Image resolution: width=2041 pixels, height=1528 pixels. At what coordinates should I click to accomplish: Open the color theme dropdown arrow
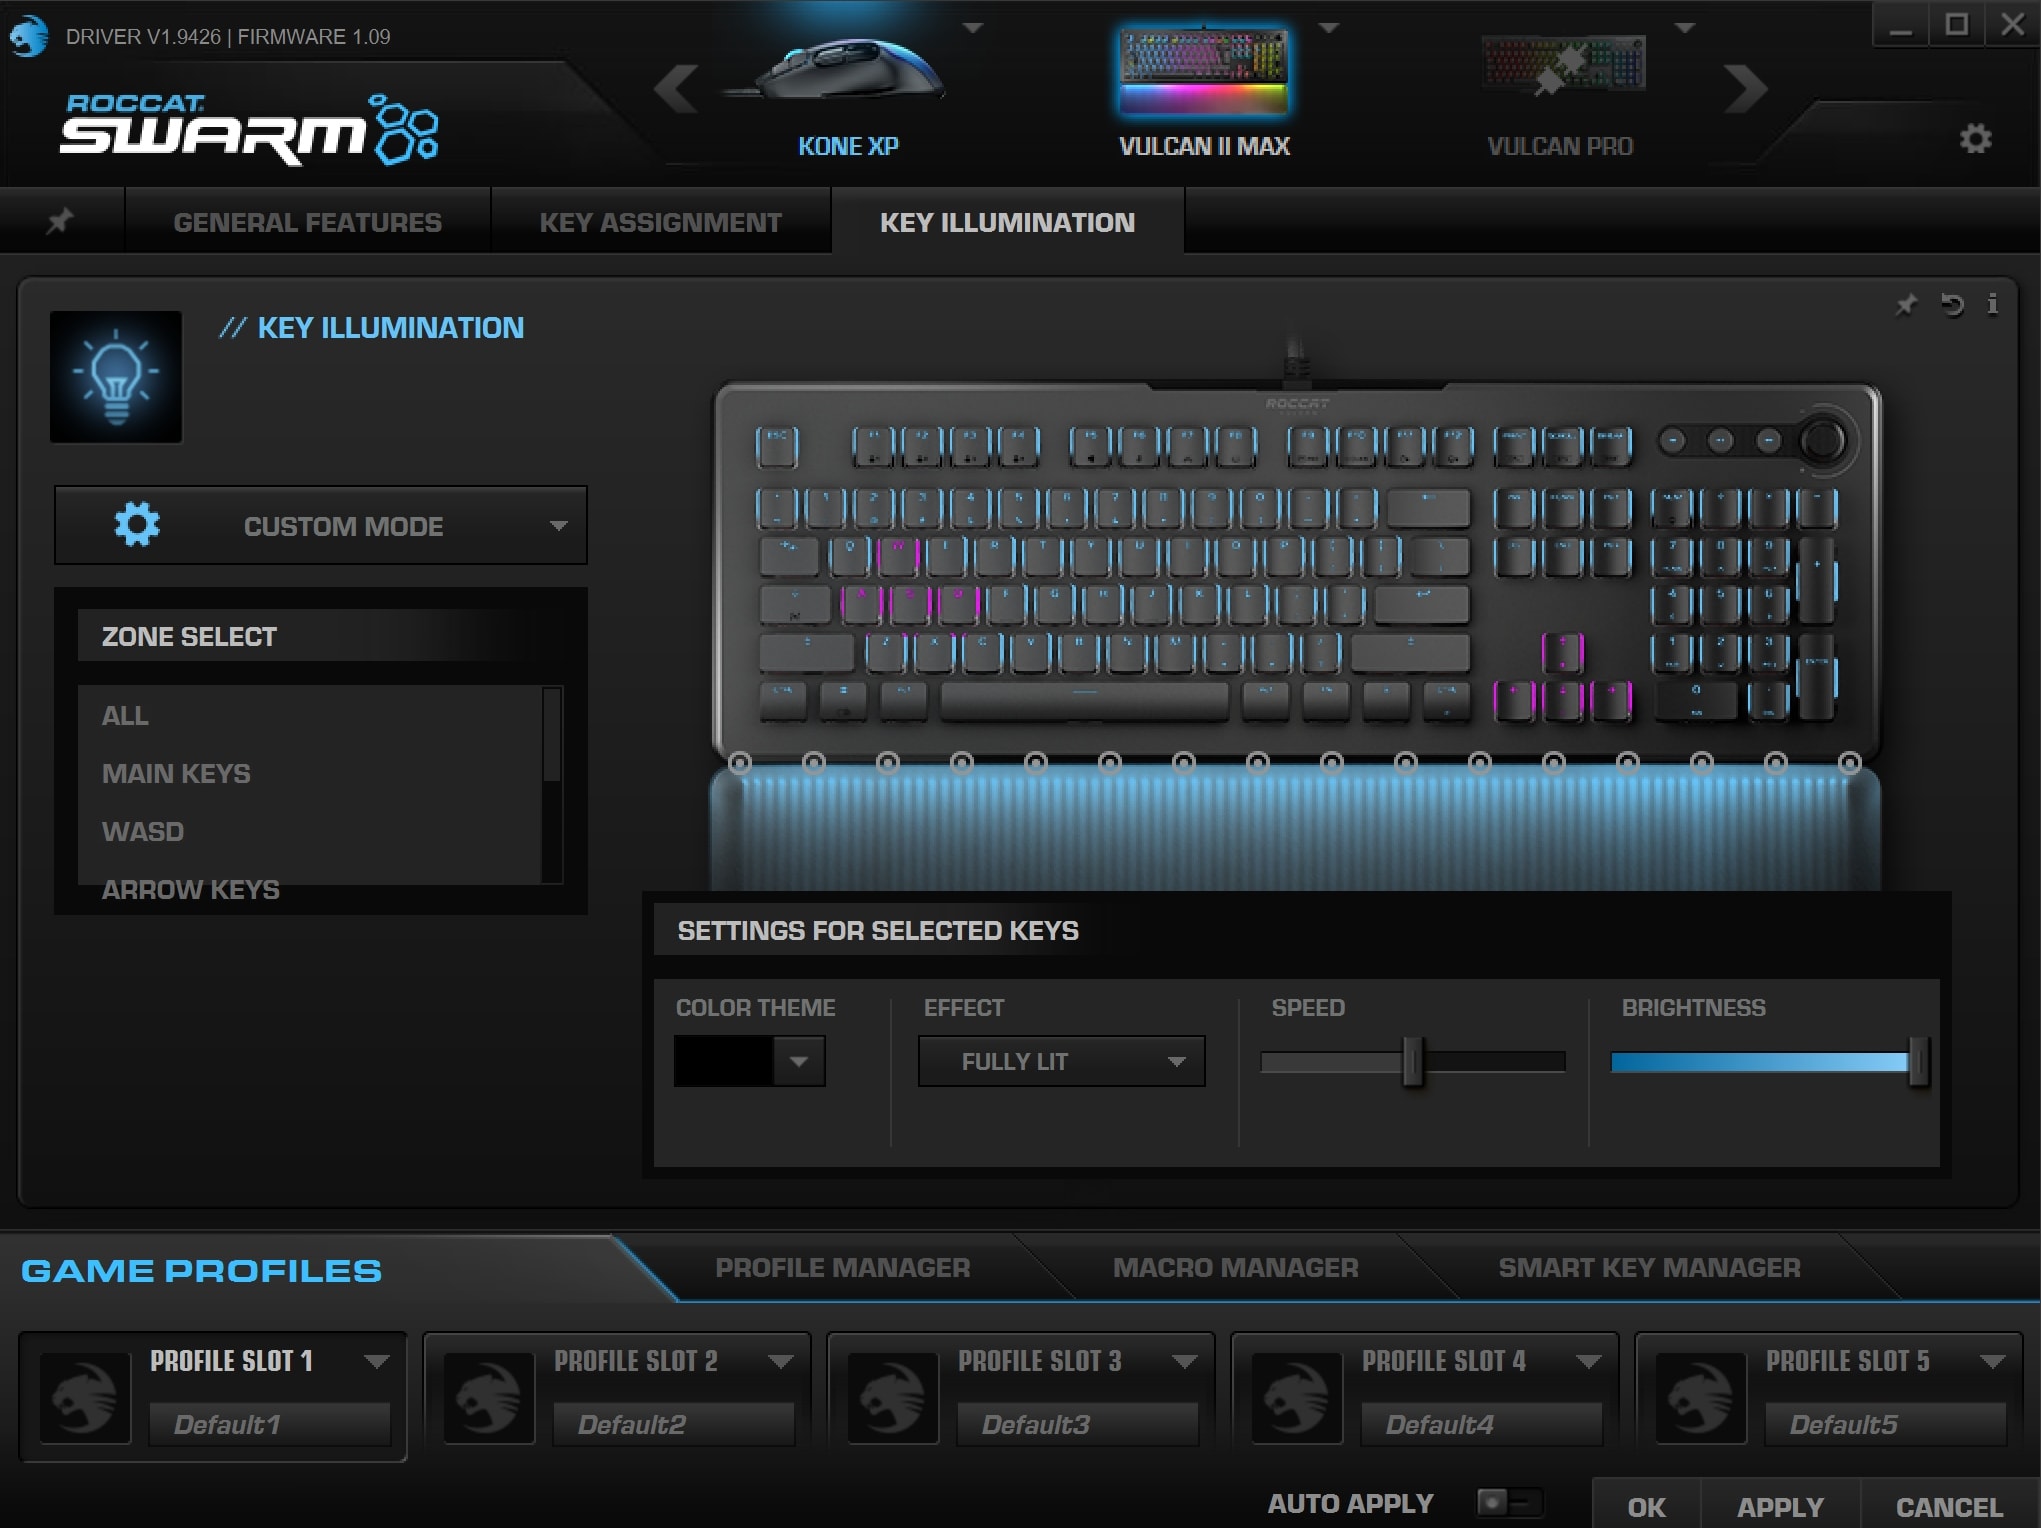[x=798, y=1061]
